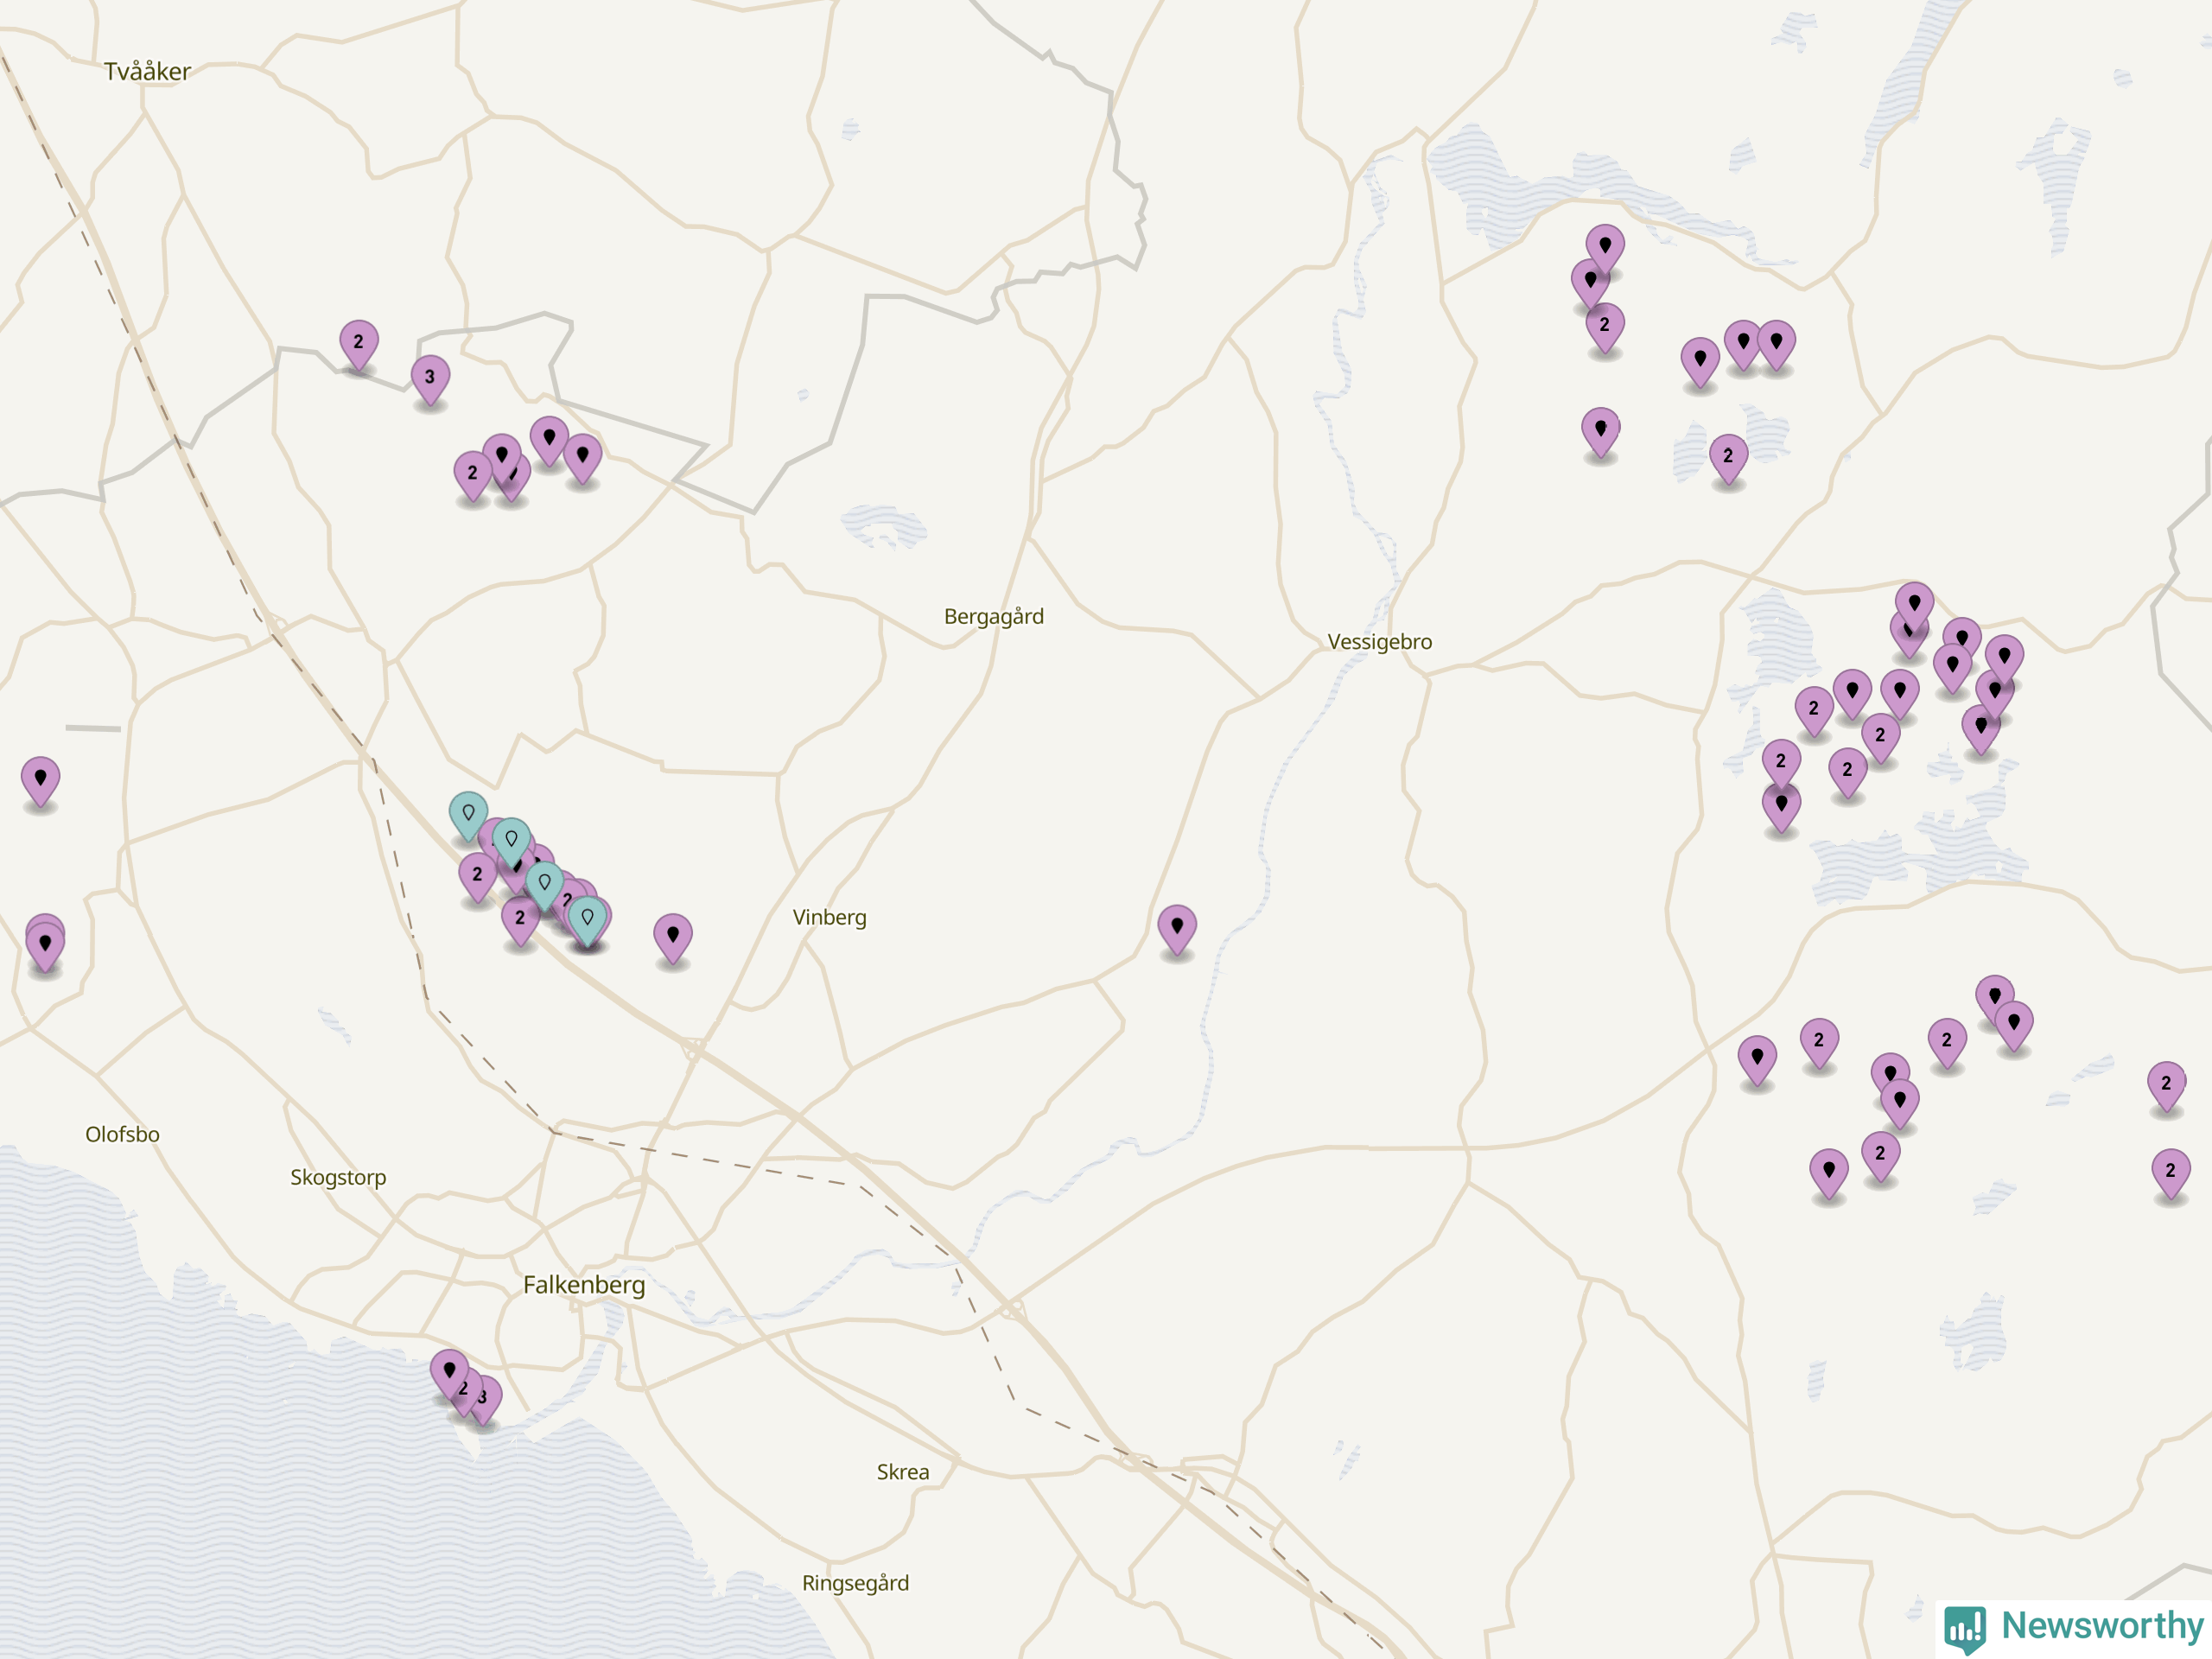Select the Vessigebro place label
This screenshot has width=2212, height=1659.
(1379, 642)
